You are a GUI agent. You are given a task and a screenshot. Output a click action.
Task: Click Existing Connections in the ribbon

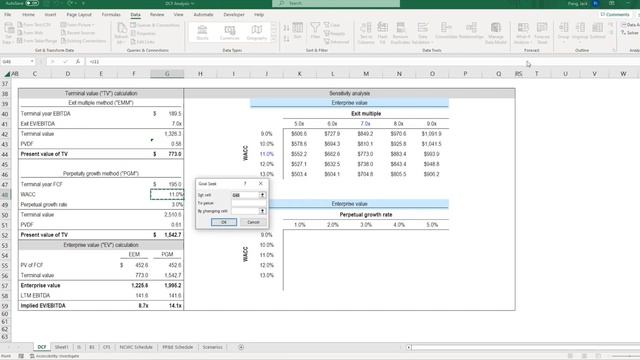click(x=83, y=41)
